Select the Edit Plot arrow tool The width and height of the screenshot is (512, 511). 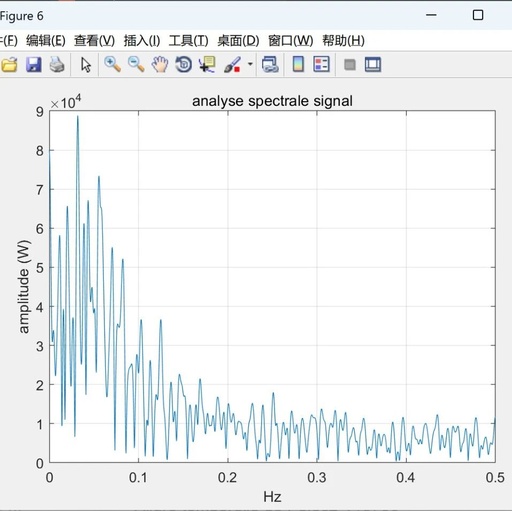(86, 64)
